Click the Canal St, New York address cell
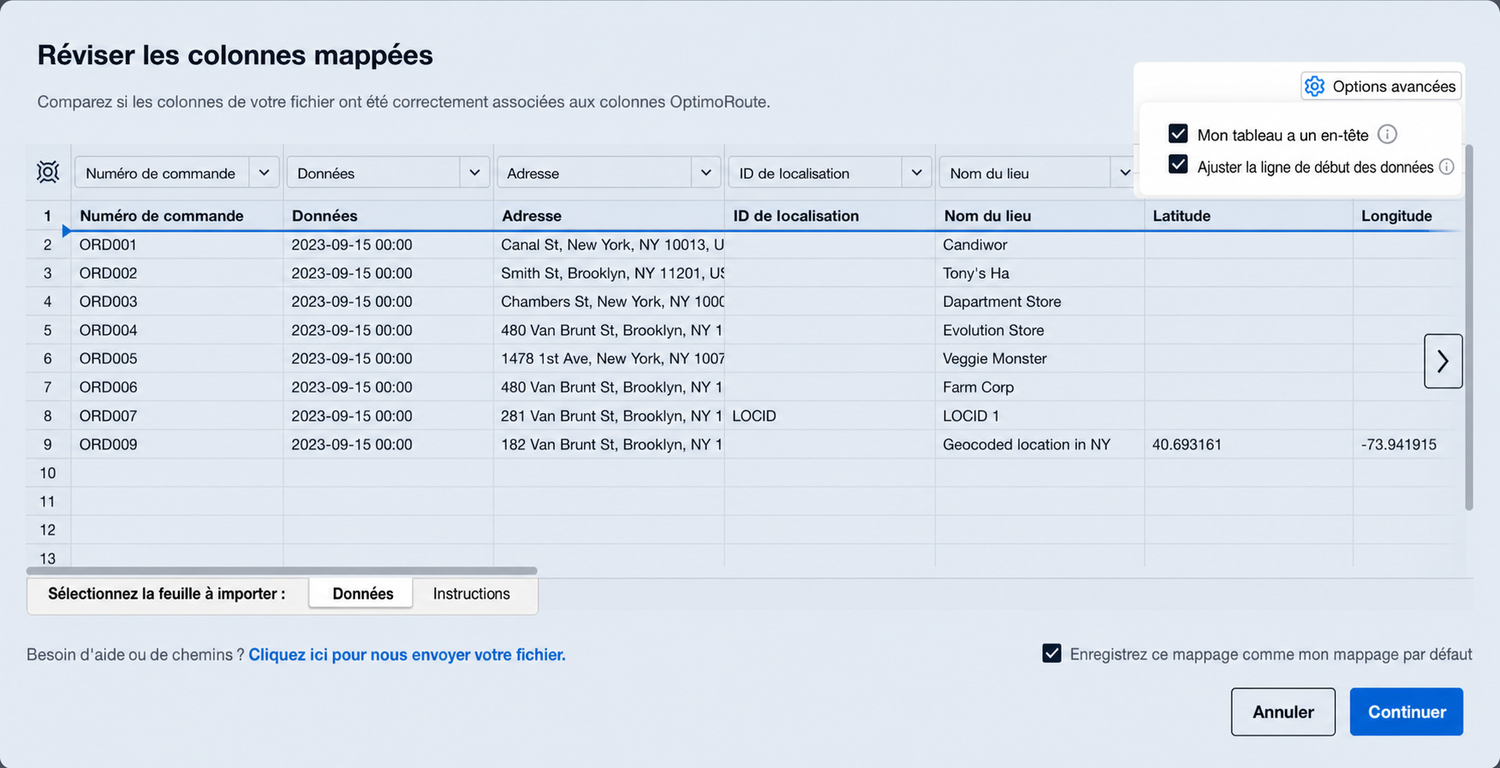Image resolution: width=1500 pixels, height=768 pixels. pos(609,245)
